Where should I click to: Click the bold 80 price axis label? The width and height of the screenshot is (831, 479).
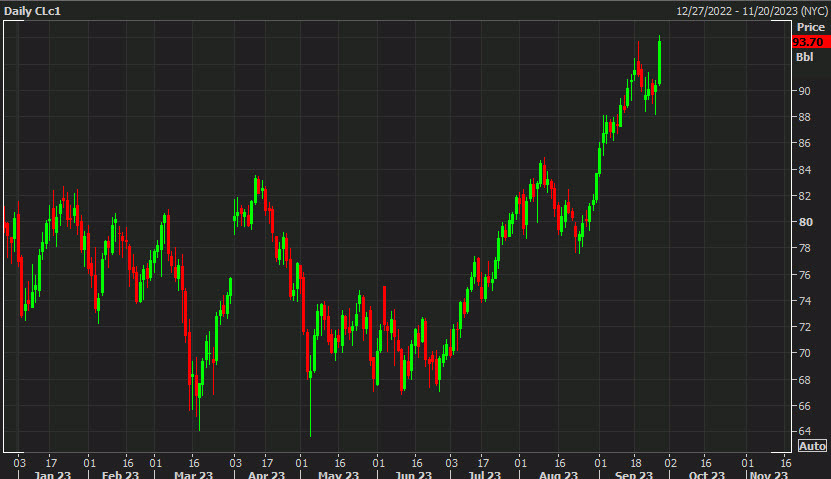pyautogui.click(x=806, y=222)
